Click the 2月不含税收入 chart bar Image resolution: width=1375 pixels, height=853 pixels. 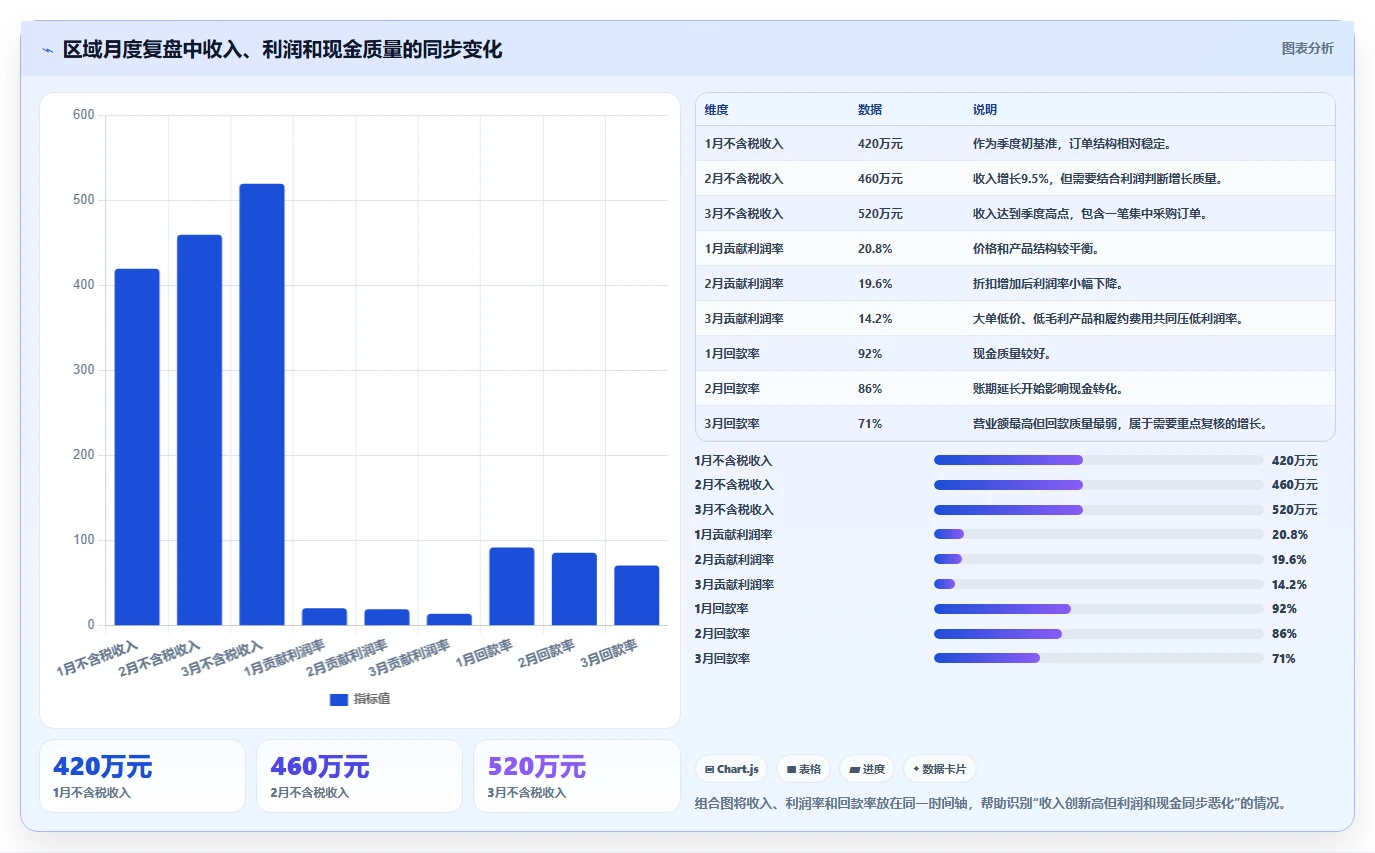(199, 430)
